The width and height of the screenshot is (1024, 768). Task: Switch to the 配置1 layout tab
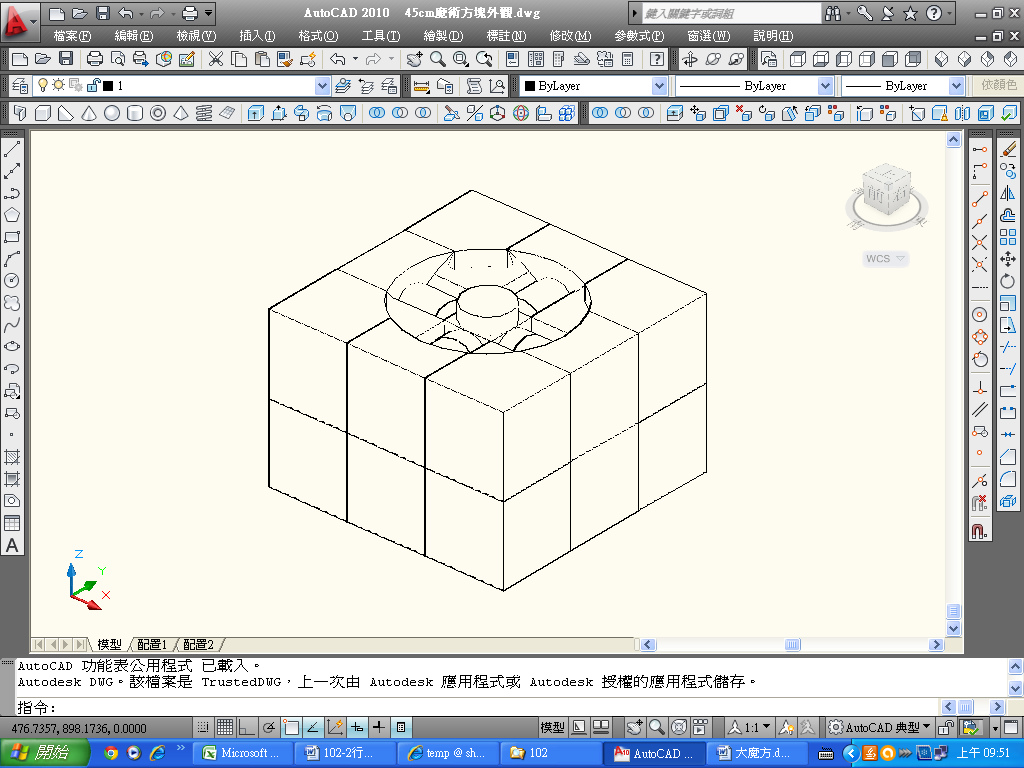tap(152, 645)
